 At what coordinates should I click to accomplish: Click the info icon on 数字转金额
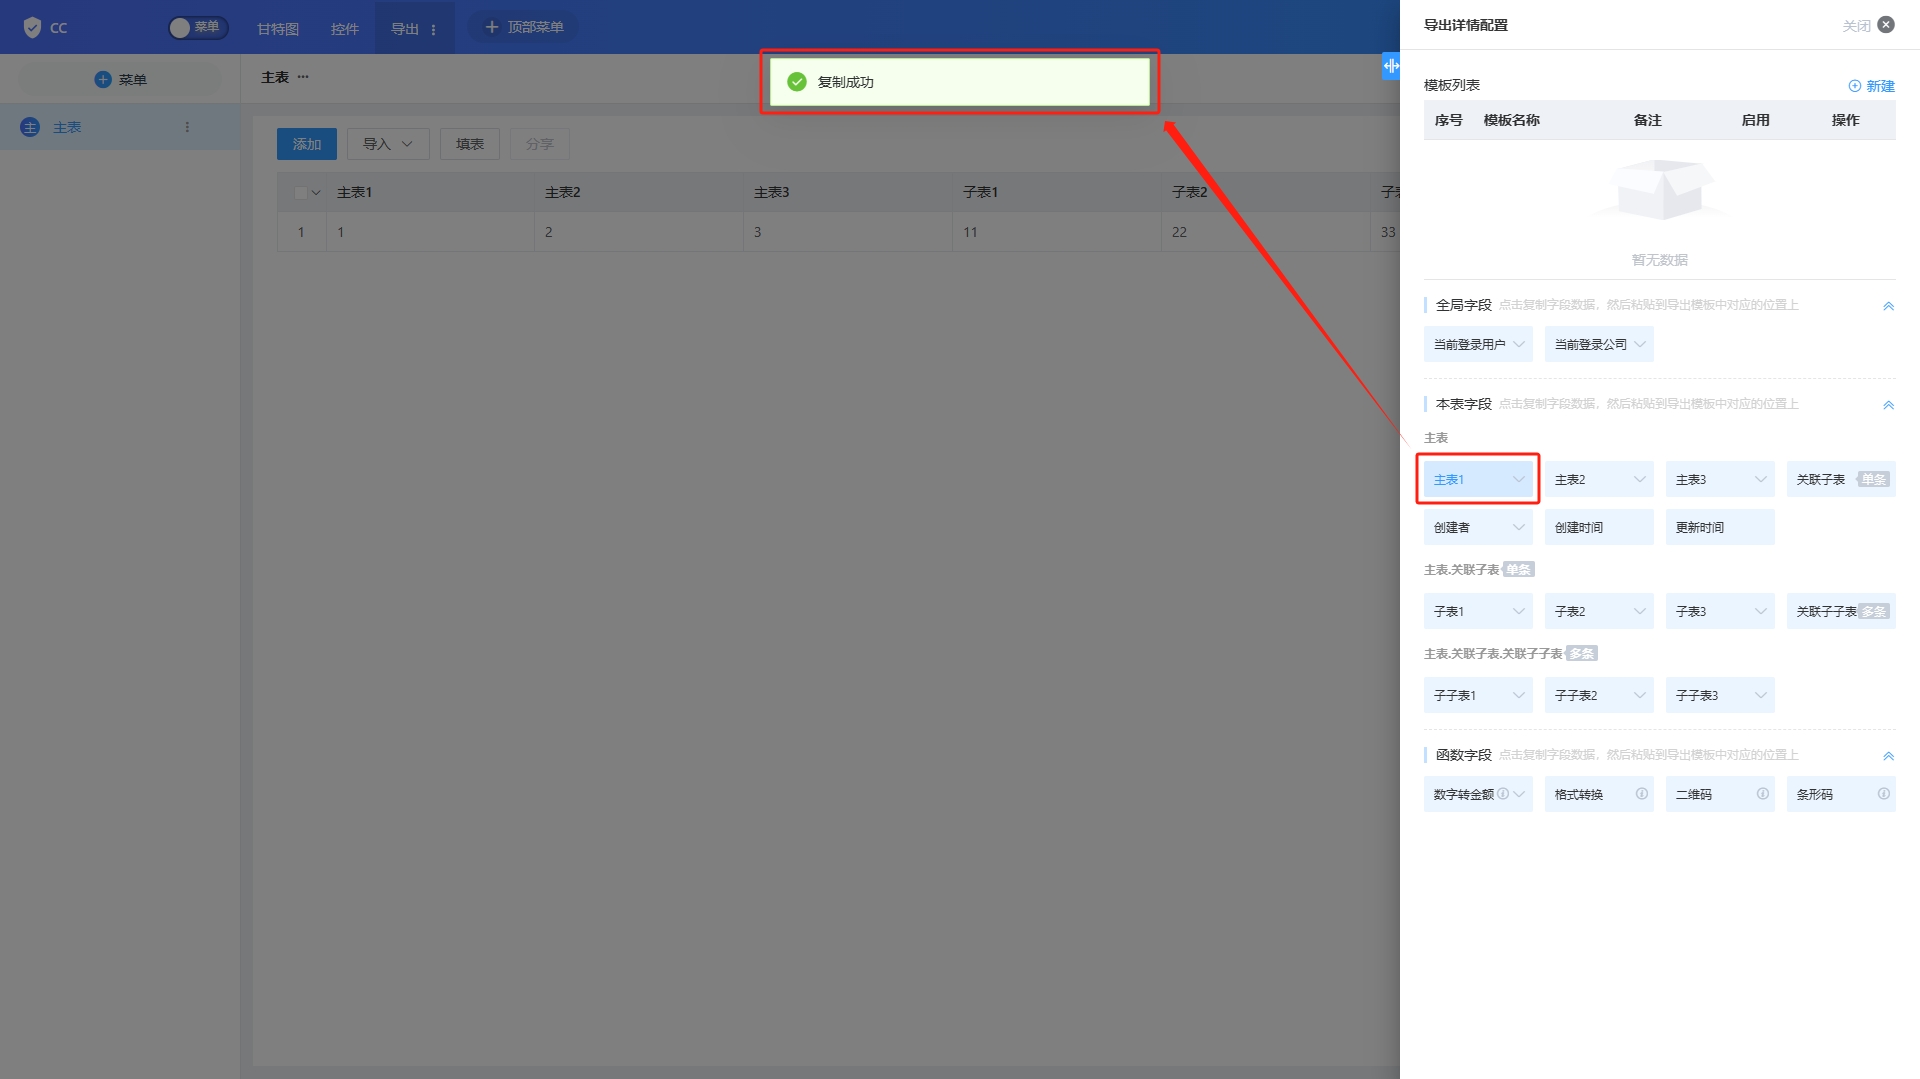click(1503, 793)
